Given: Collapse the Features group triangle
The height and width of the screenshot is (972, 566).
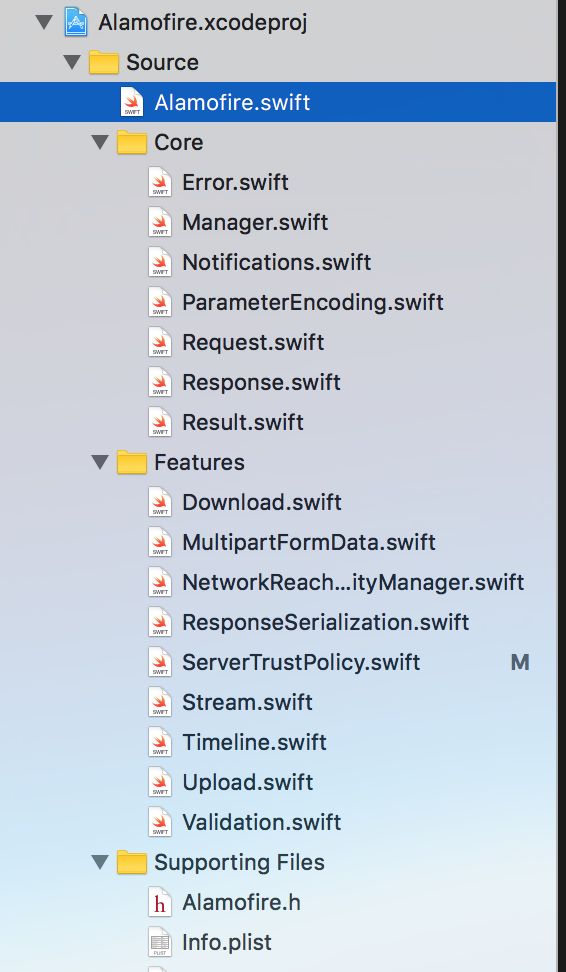Looking at the screenshot, I should tap(100, 462).
